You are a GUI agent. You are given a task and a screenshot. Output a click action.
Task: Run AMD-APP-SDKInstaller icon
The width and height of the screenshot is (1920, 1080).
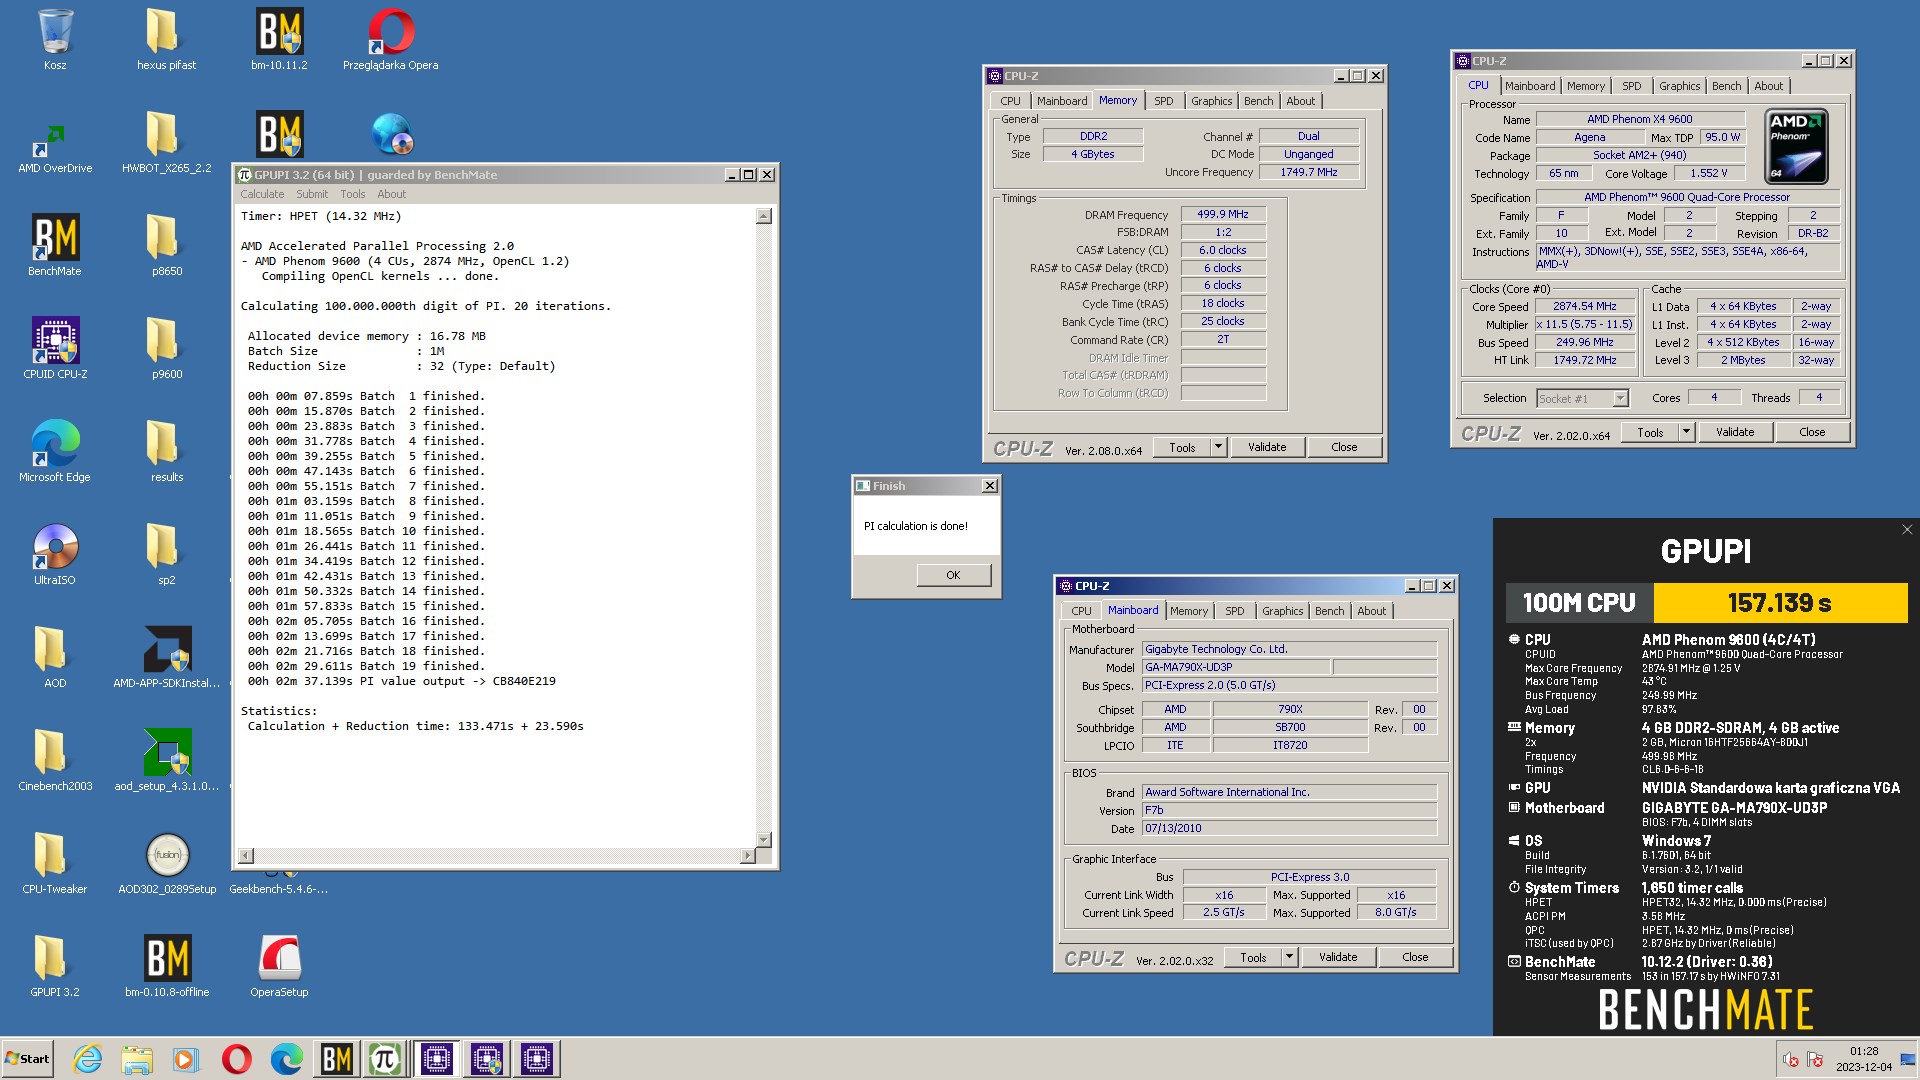166,658
